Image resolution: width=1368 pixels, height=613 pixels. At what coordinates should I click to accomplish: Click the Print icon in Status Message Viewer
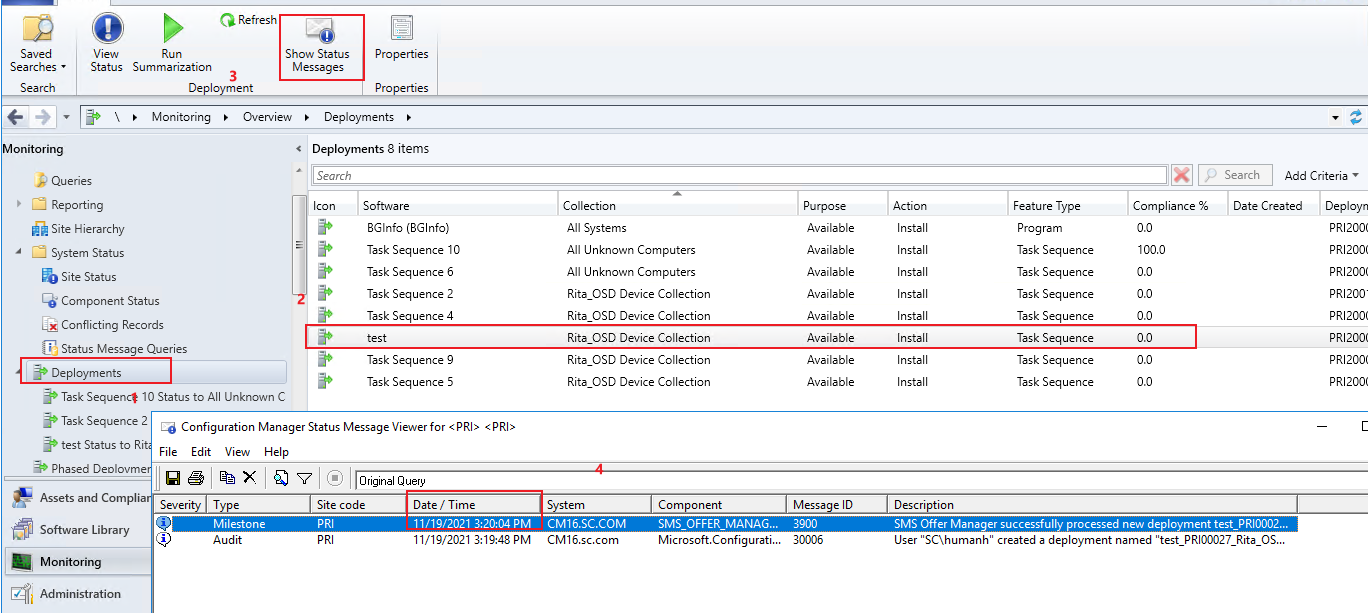196,479
